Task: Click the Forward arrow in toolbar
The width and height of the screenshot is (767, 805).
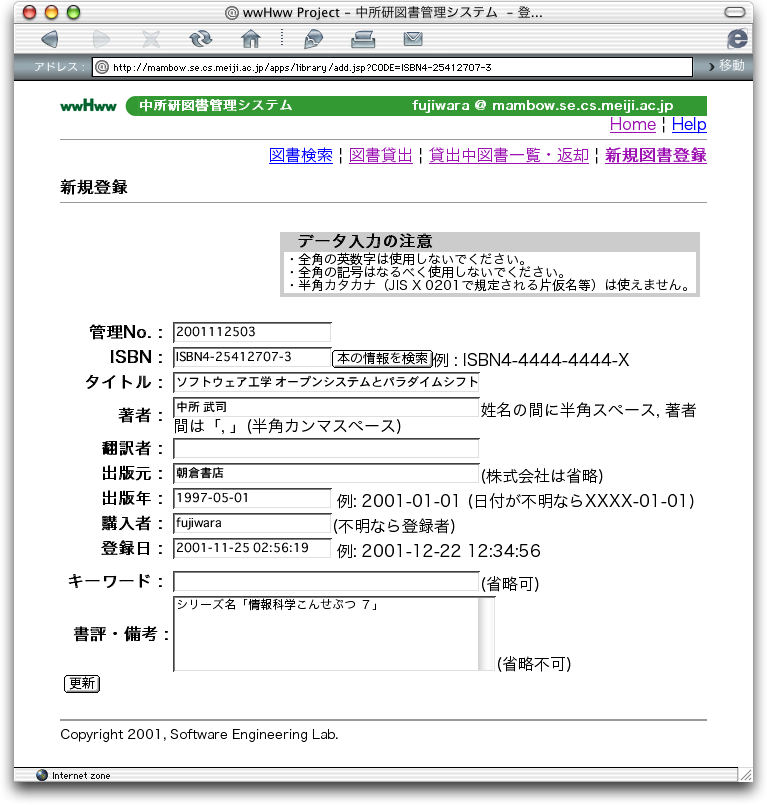Action: tap(101, 39)
